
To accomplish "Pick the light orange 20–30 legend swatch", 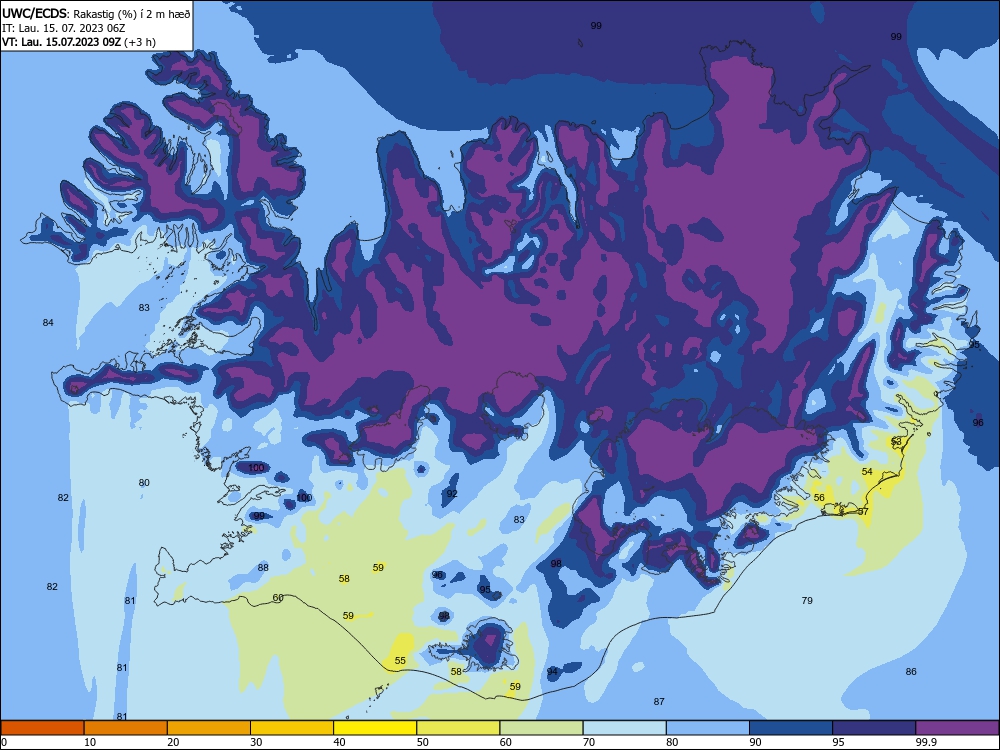I will click(x=209, y=728).
